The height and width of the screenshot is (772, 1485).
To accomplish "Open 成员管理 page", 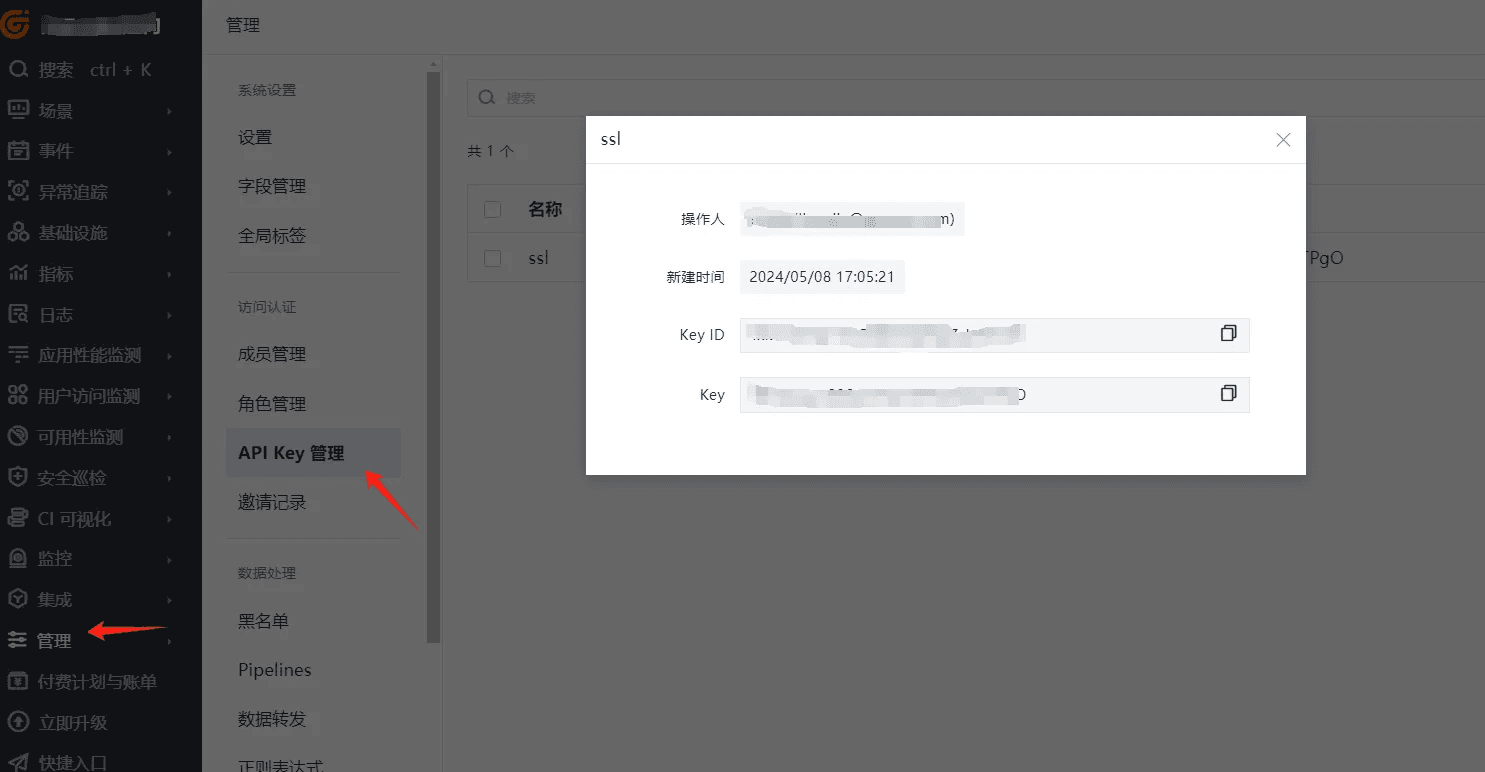I will (272, 355).
